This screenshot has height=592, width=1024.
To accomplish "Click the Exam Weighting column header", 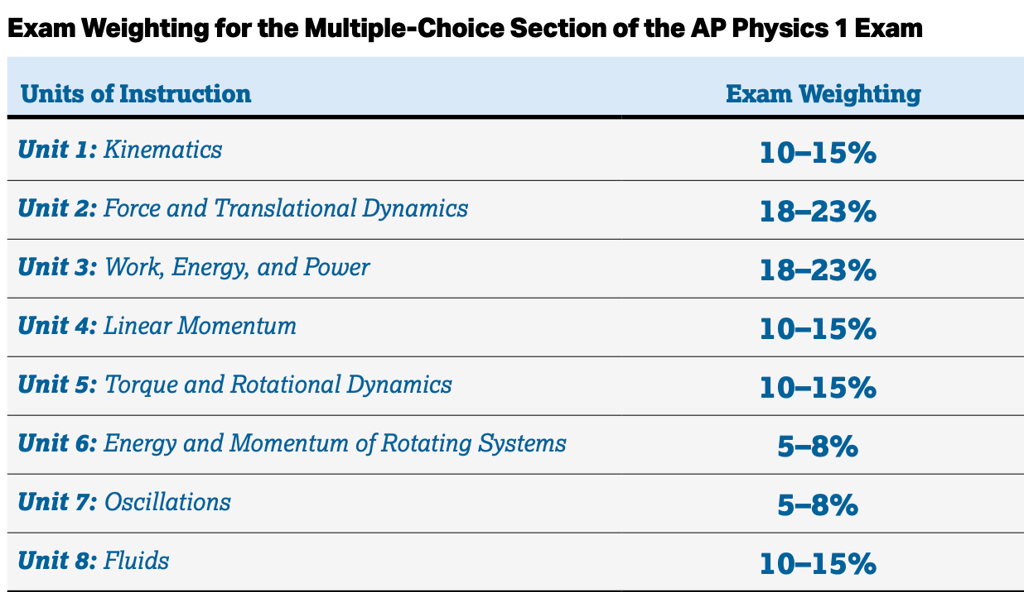I will click(824, 94).
